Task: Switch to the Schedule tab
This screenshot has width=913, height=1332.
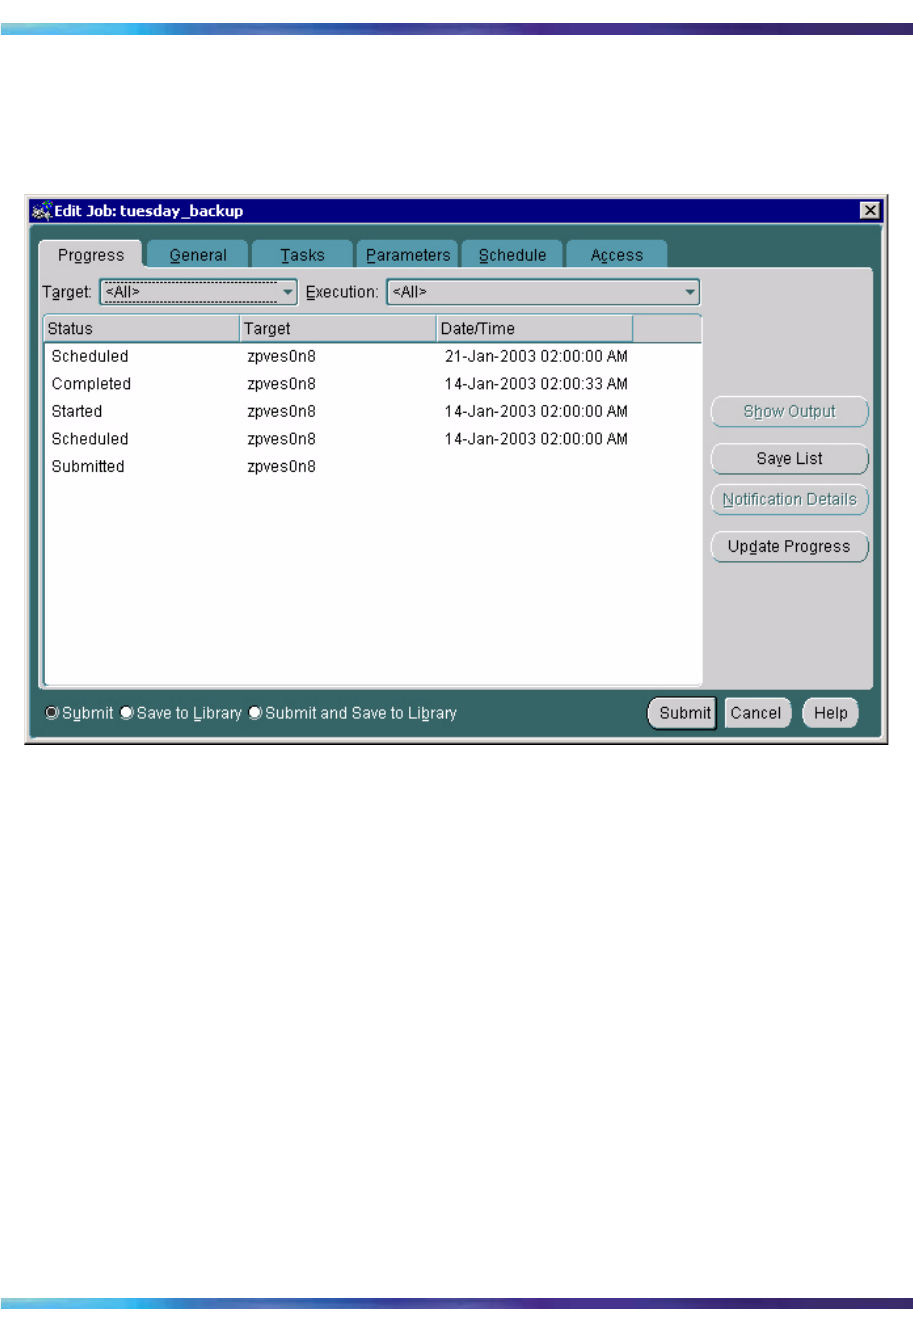Action: click(x=513, y=255)
